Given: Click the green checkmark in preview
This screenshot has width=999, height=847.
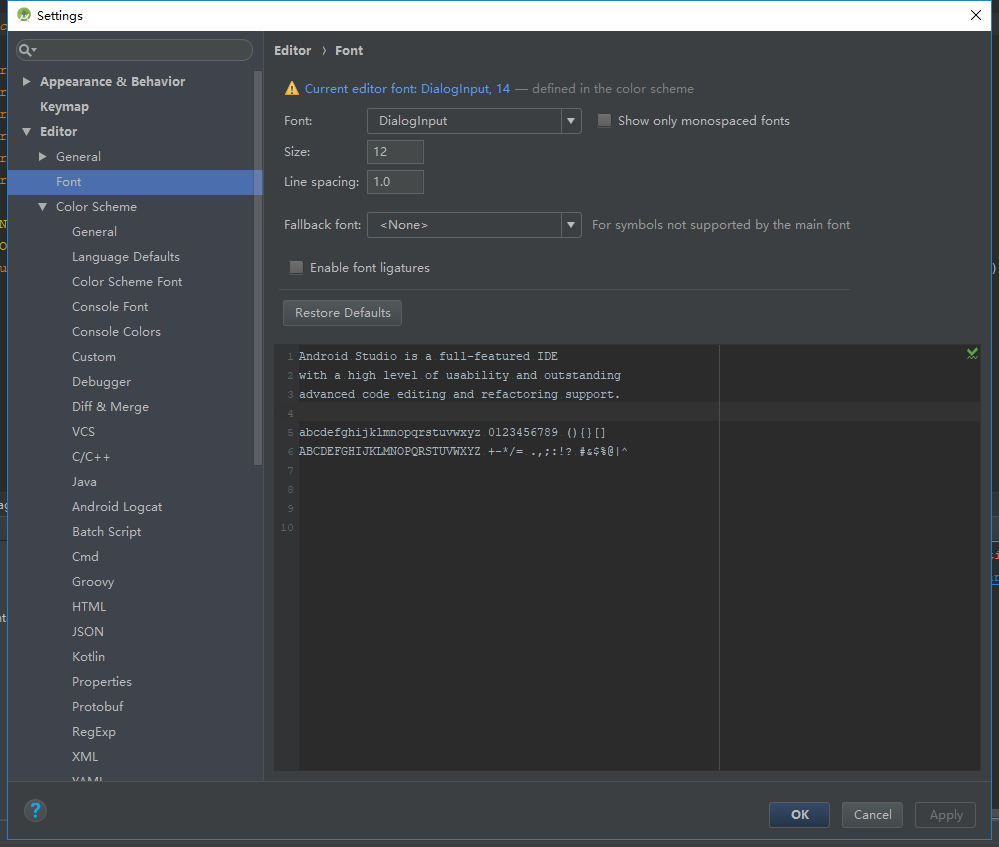Looking at the screenshot, I should (x=972, y=353).
